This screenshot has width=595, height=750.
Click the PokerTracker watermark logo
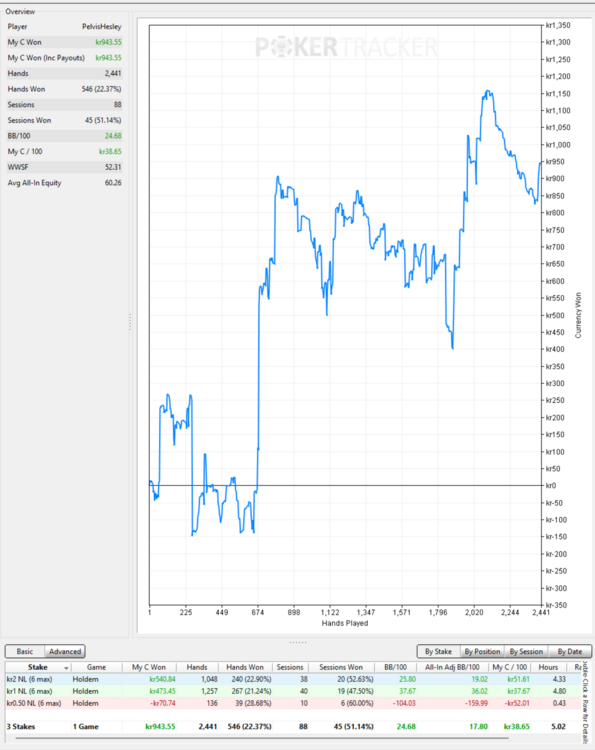pyautogui.click(x=346, y=47)
